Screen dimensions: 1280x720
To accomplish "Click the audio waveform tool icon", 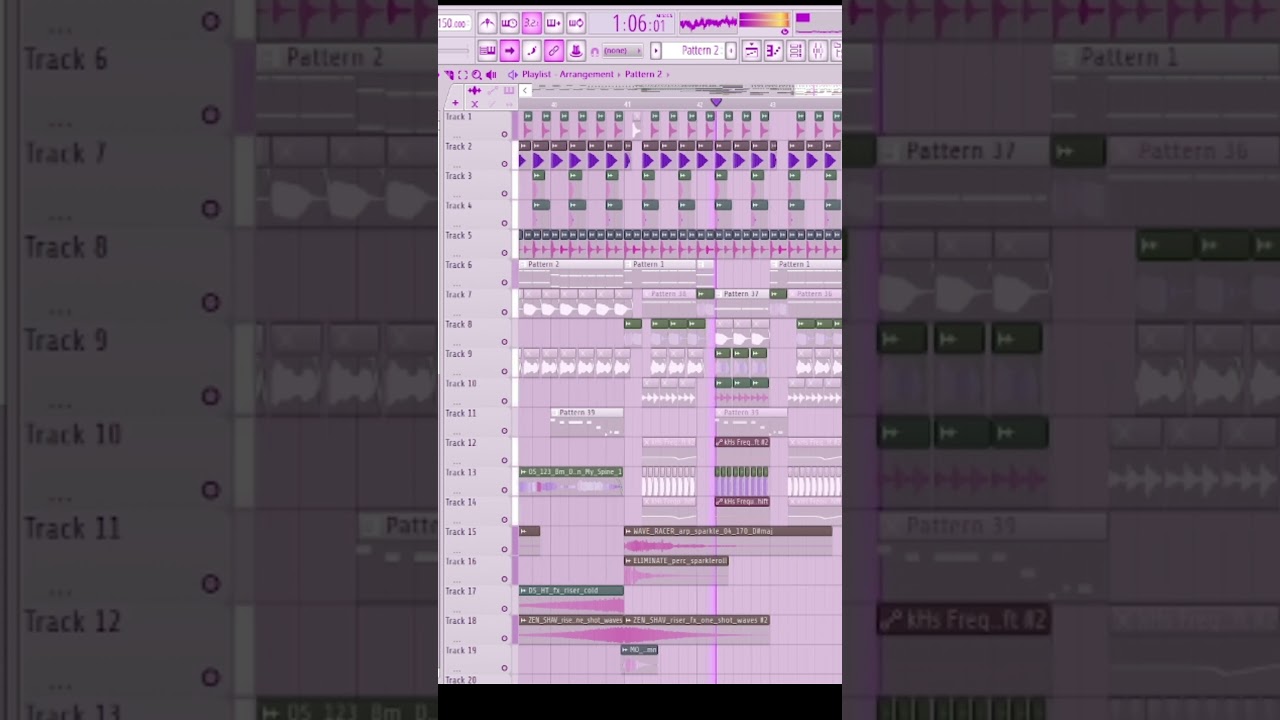I will click(474, 91).
